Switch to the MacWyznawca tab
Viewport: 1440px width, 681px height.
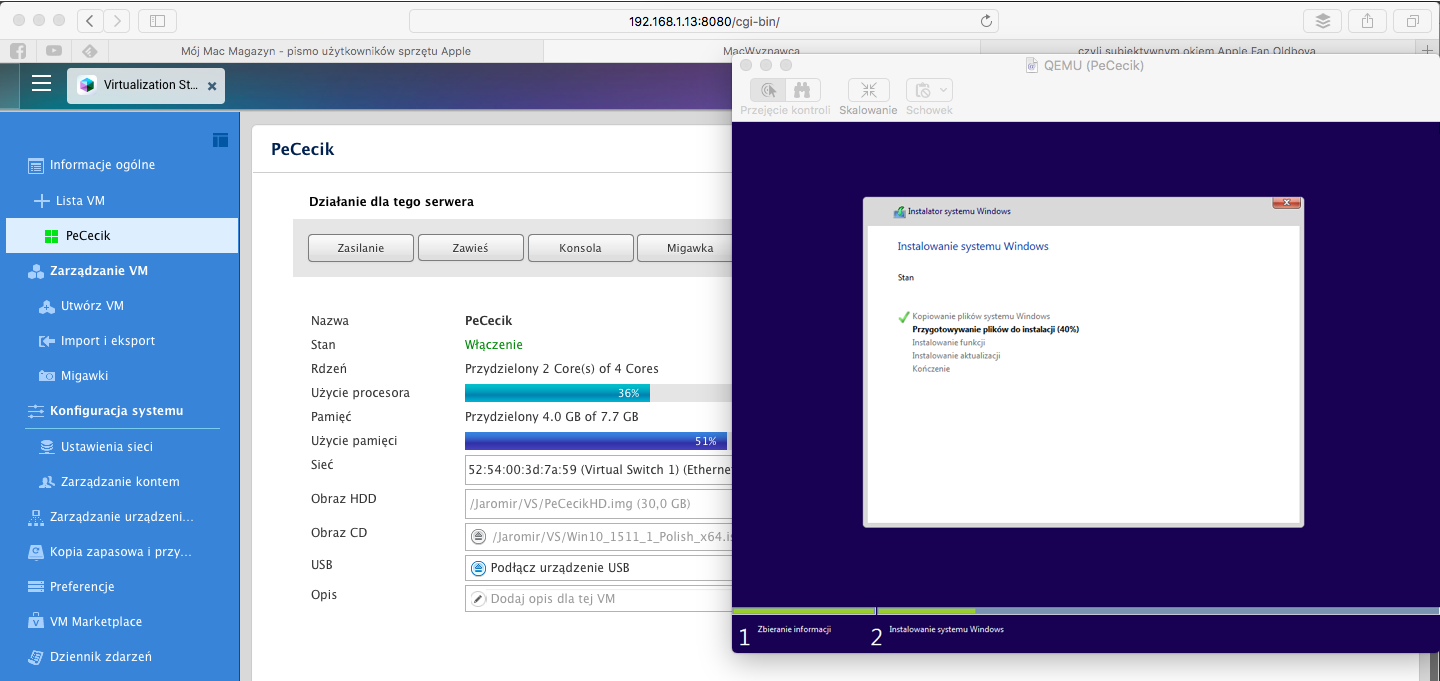762,51
